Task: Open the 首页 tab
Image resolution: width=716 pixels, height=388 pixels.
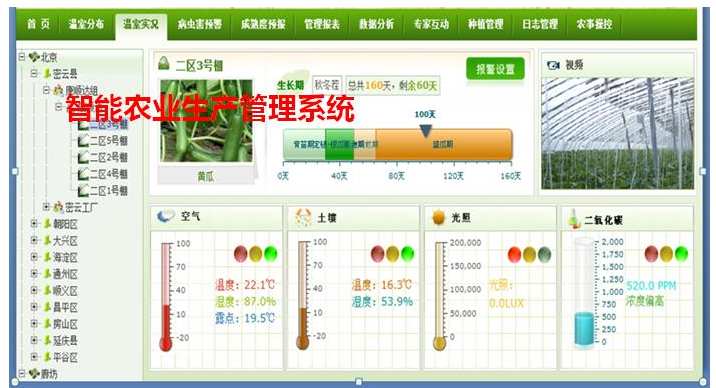Action: coord(38,24)
